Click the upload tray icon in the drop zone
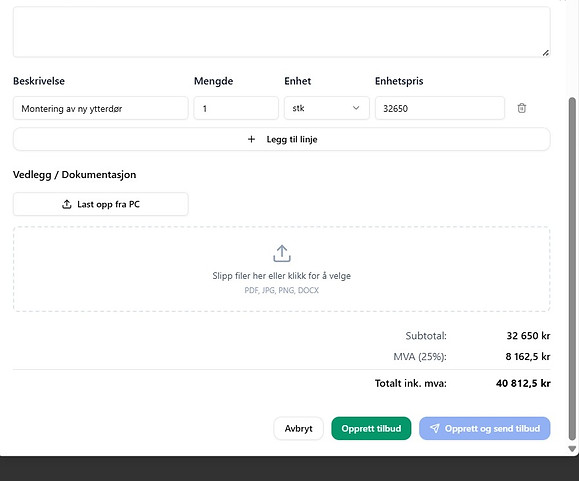Image resolution: width=579 pixels, height=481 pixels. [x=282, y=254]
